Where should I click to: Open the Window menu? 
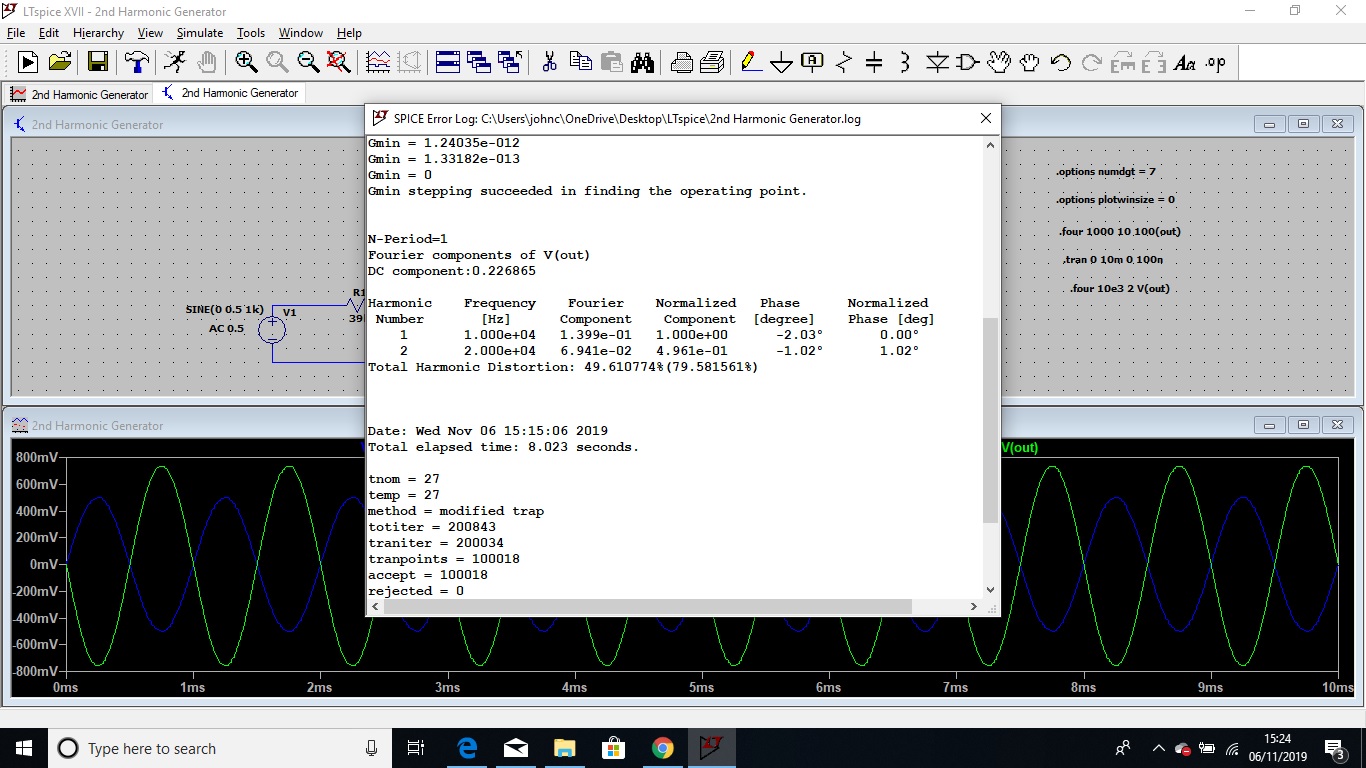[301, 33]
